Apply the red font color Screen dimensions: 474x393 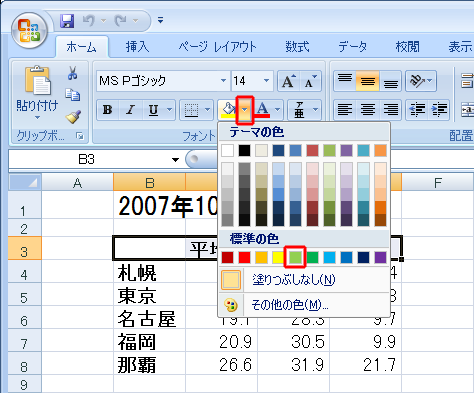coord(263,110)
